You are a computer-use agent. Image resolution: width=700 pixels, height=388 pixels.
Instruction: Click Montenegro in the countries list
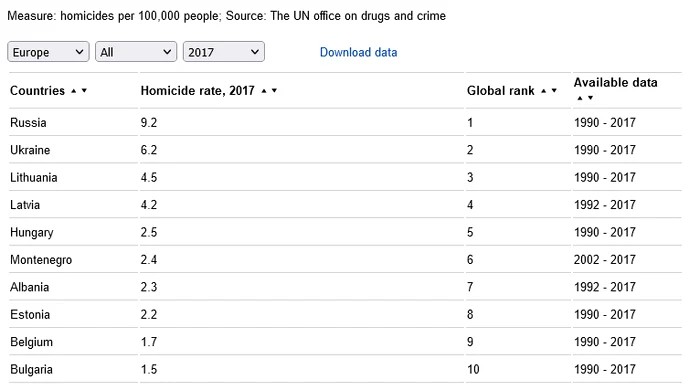tap(41, 260)
